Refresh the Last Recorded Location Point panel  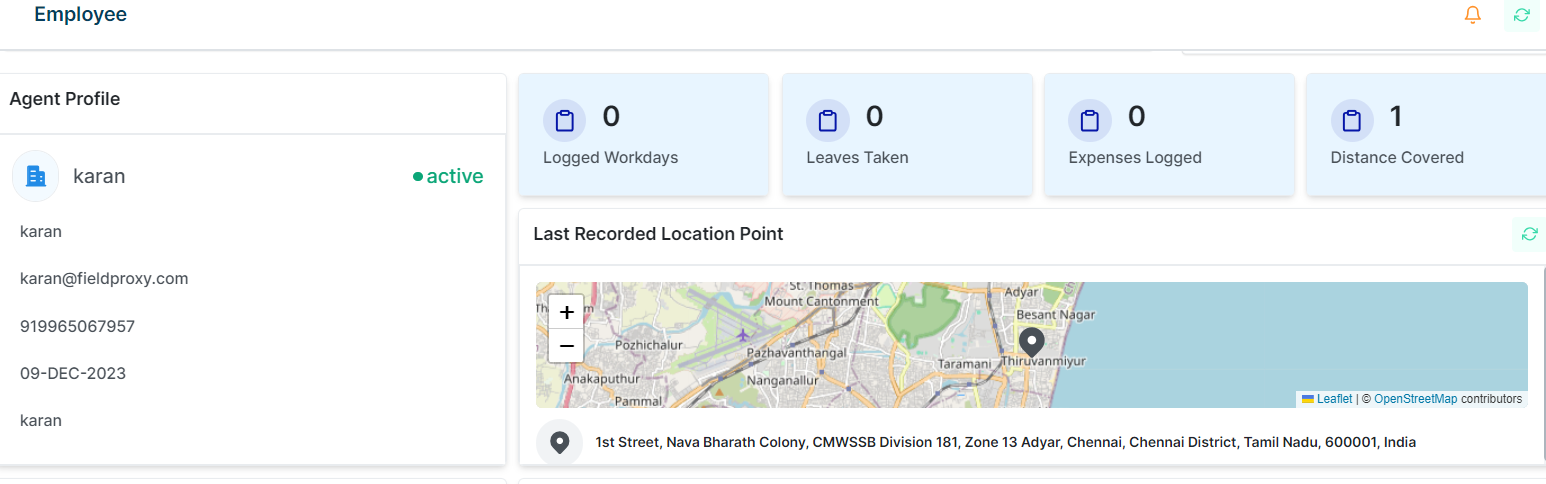[x=1529, y=234]
